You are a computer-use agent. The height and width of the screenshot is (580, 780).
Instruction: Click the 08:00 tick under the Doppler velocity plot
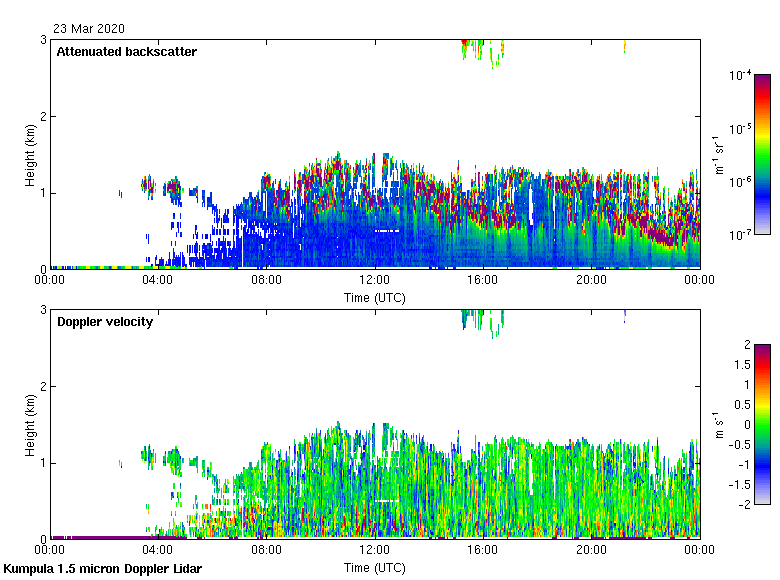coord(266,551)
